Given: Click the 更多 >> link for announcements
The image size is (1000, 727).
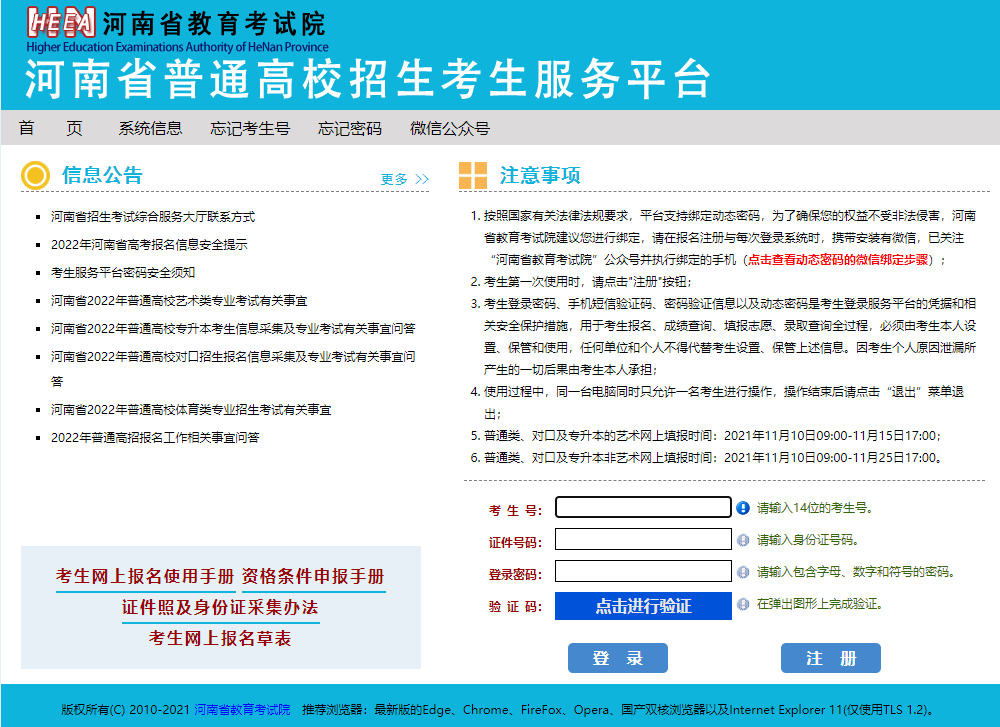Looking at the screenshot, I should click(x=404, y=179).
